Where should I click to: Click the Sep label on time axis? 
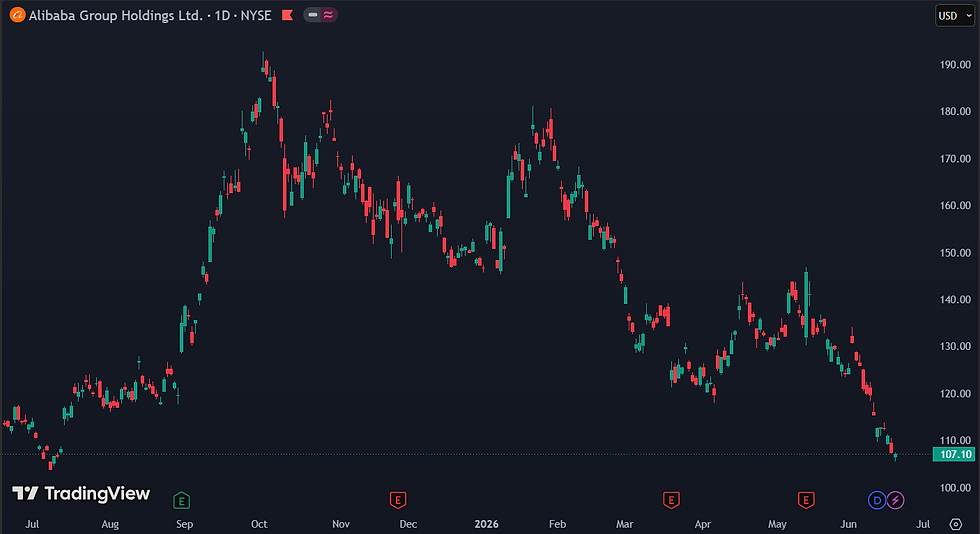(184, 524)
